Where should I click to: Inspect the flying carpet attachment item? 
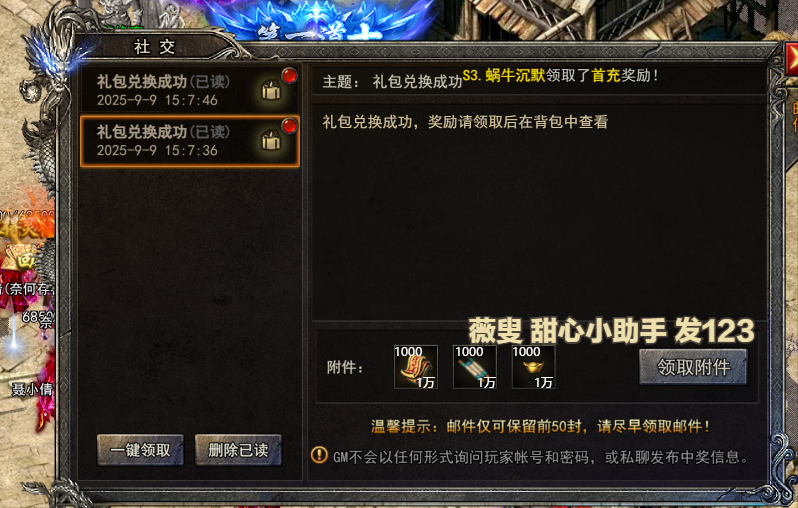[x=416, y=367]
